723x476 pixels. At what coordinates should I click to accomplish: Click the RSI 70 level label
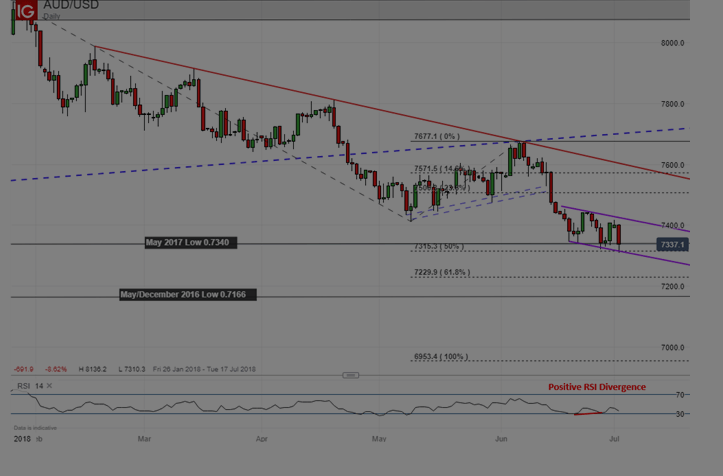click(680, 395)
